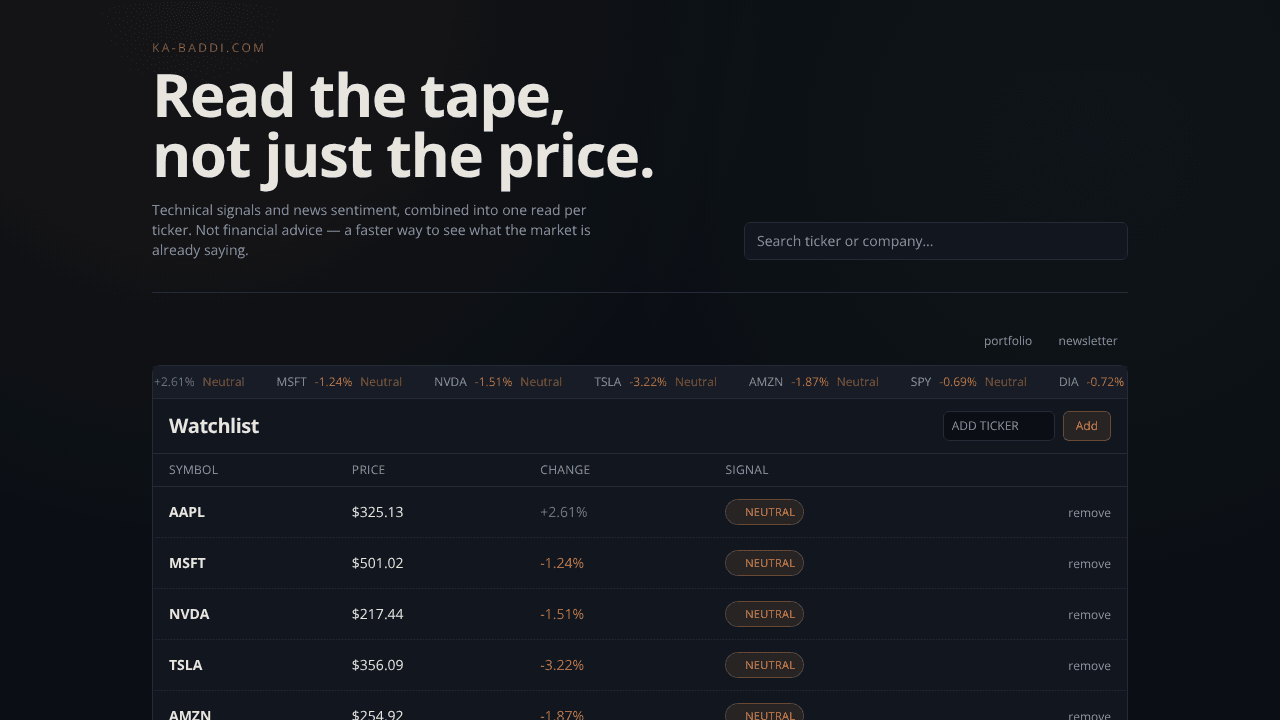Click TSLA in the scrolling ticker tape
The width and height of the screenshot is (1280, 720).
pyautogui.click(x=608, y=382)
